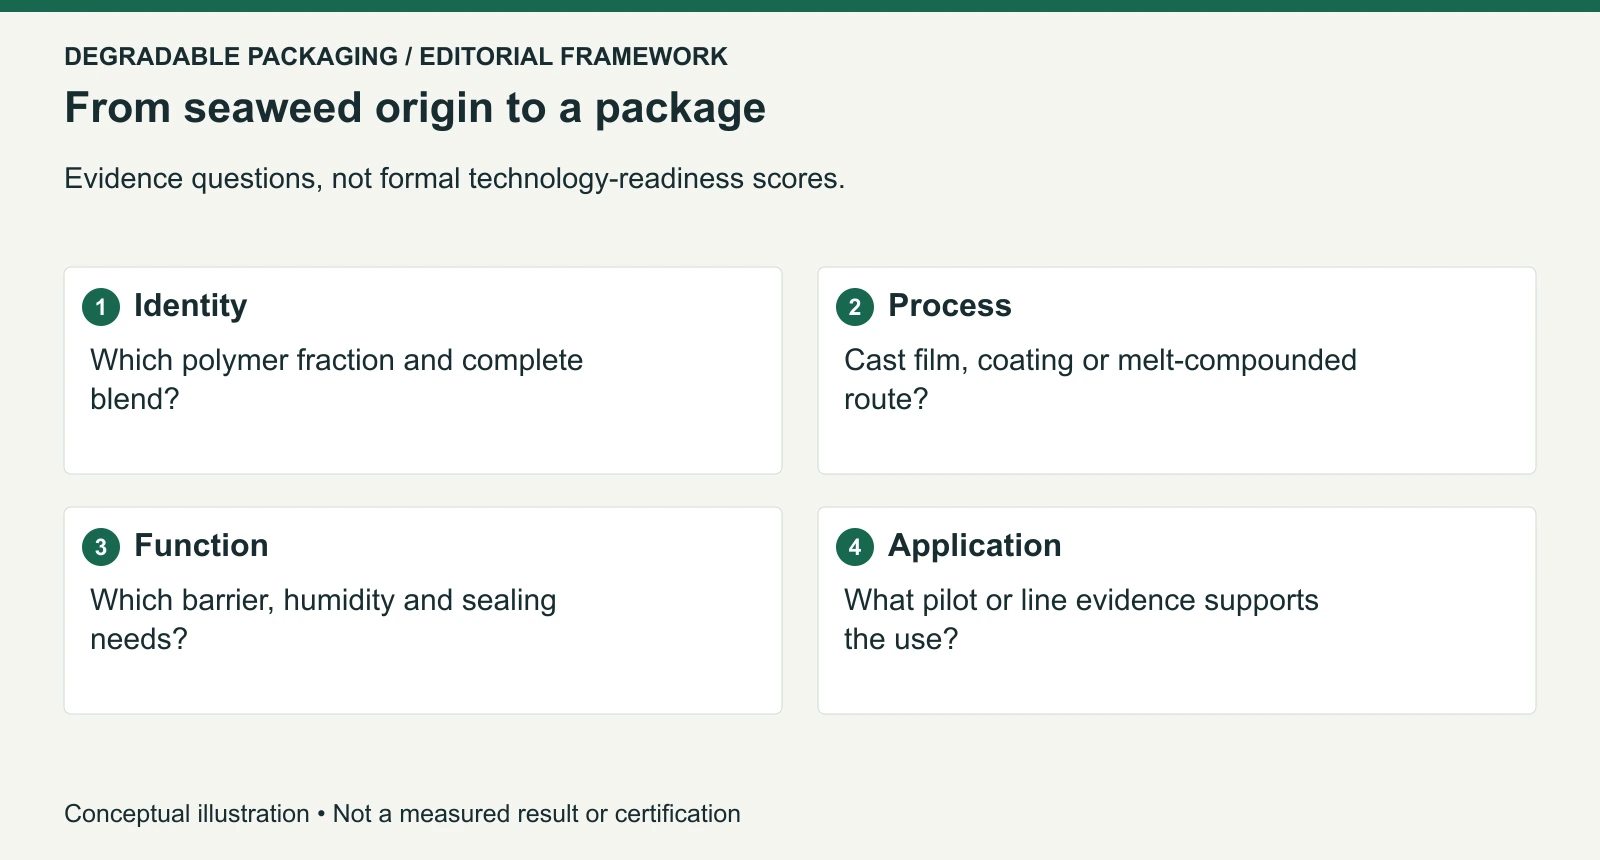Image resolution: width=1600 pixels, height=860 pixels.
Task: Click the footer note "Conceptual illustration • Not a measured result or certification"
Action: pyautogui.click(x=403, y=814)
